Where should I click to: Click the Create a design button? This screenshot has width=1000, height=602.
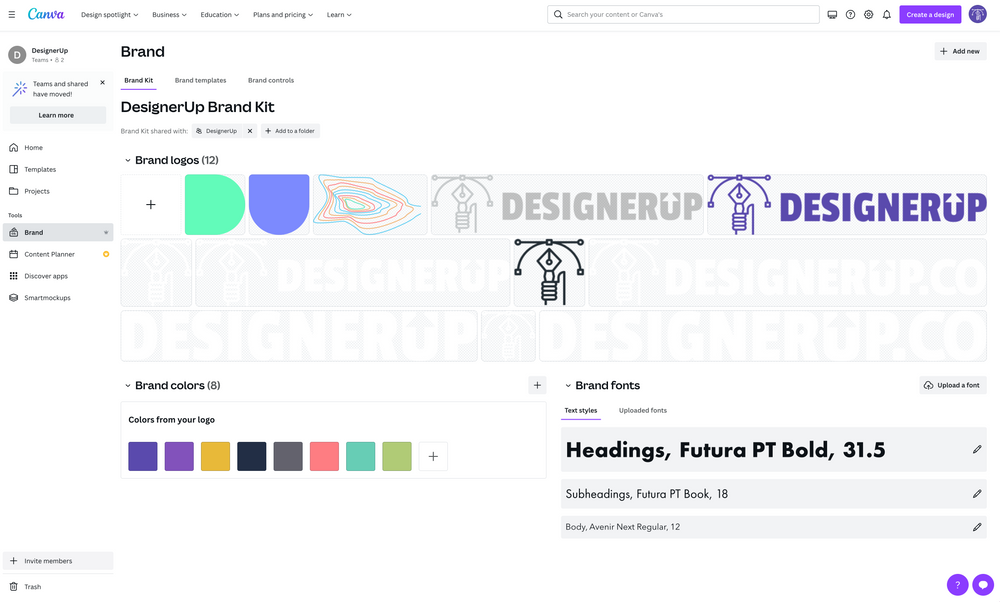[x=929, y=13]
